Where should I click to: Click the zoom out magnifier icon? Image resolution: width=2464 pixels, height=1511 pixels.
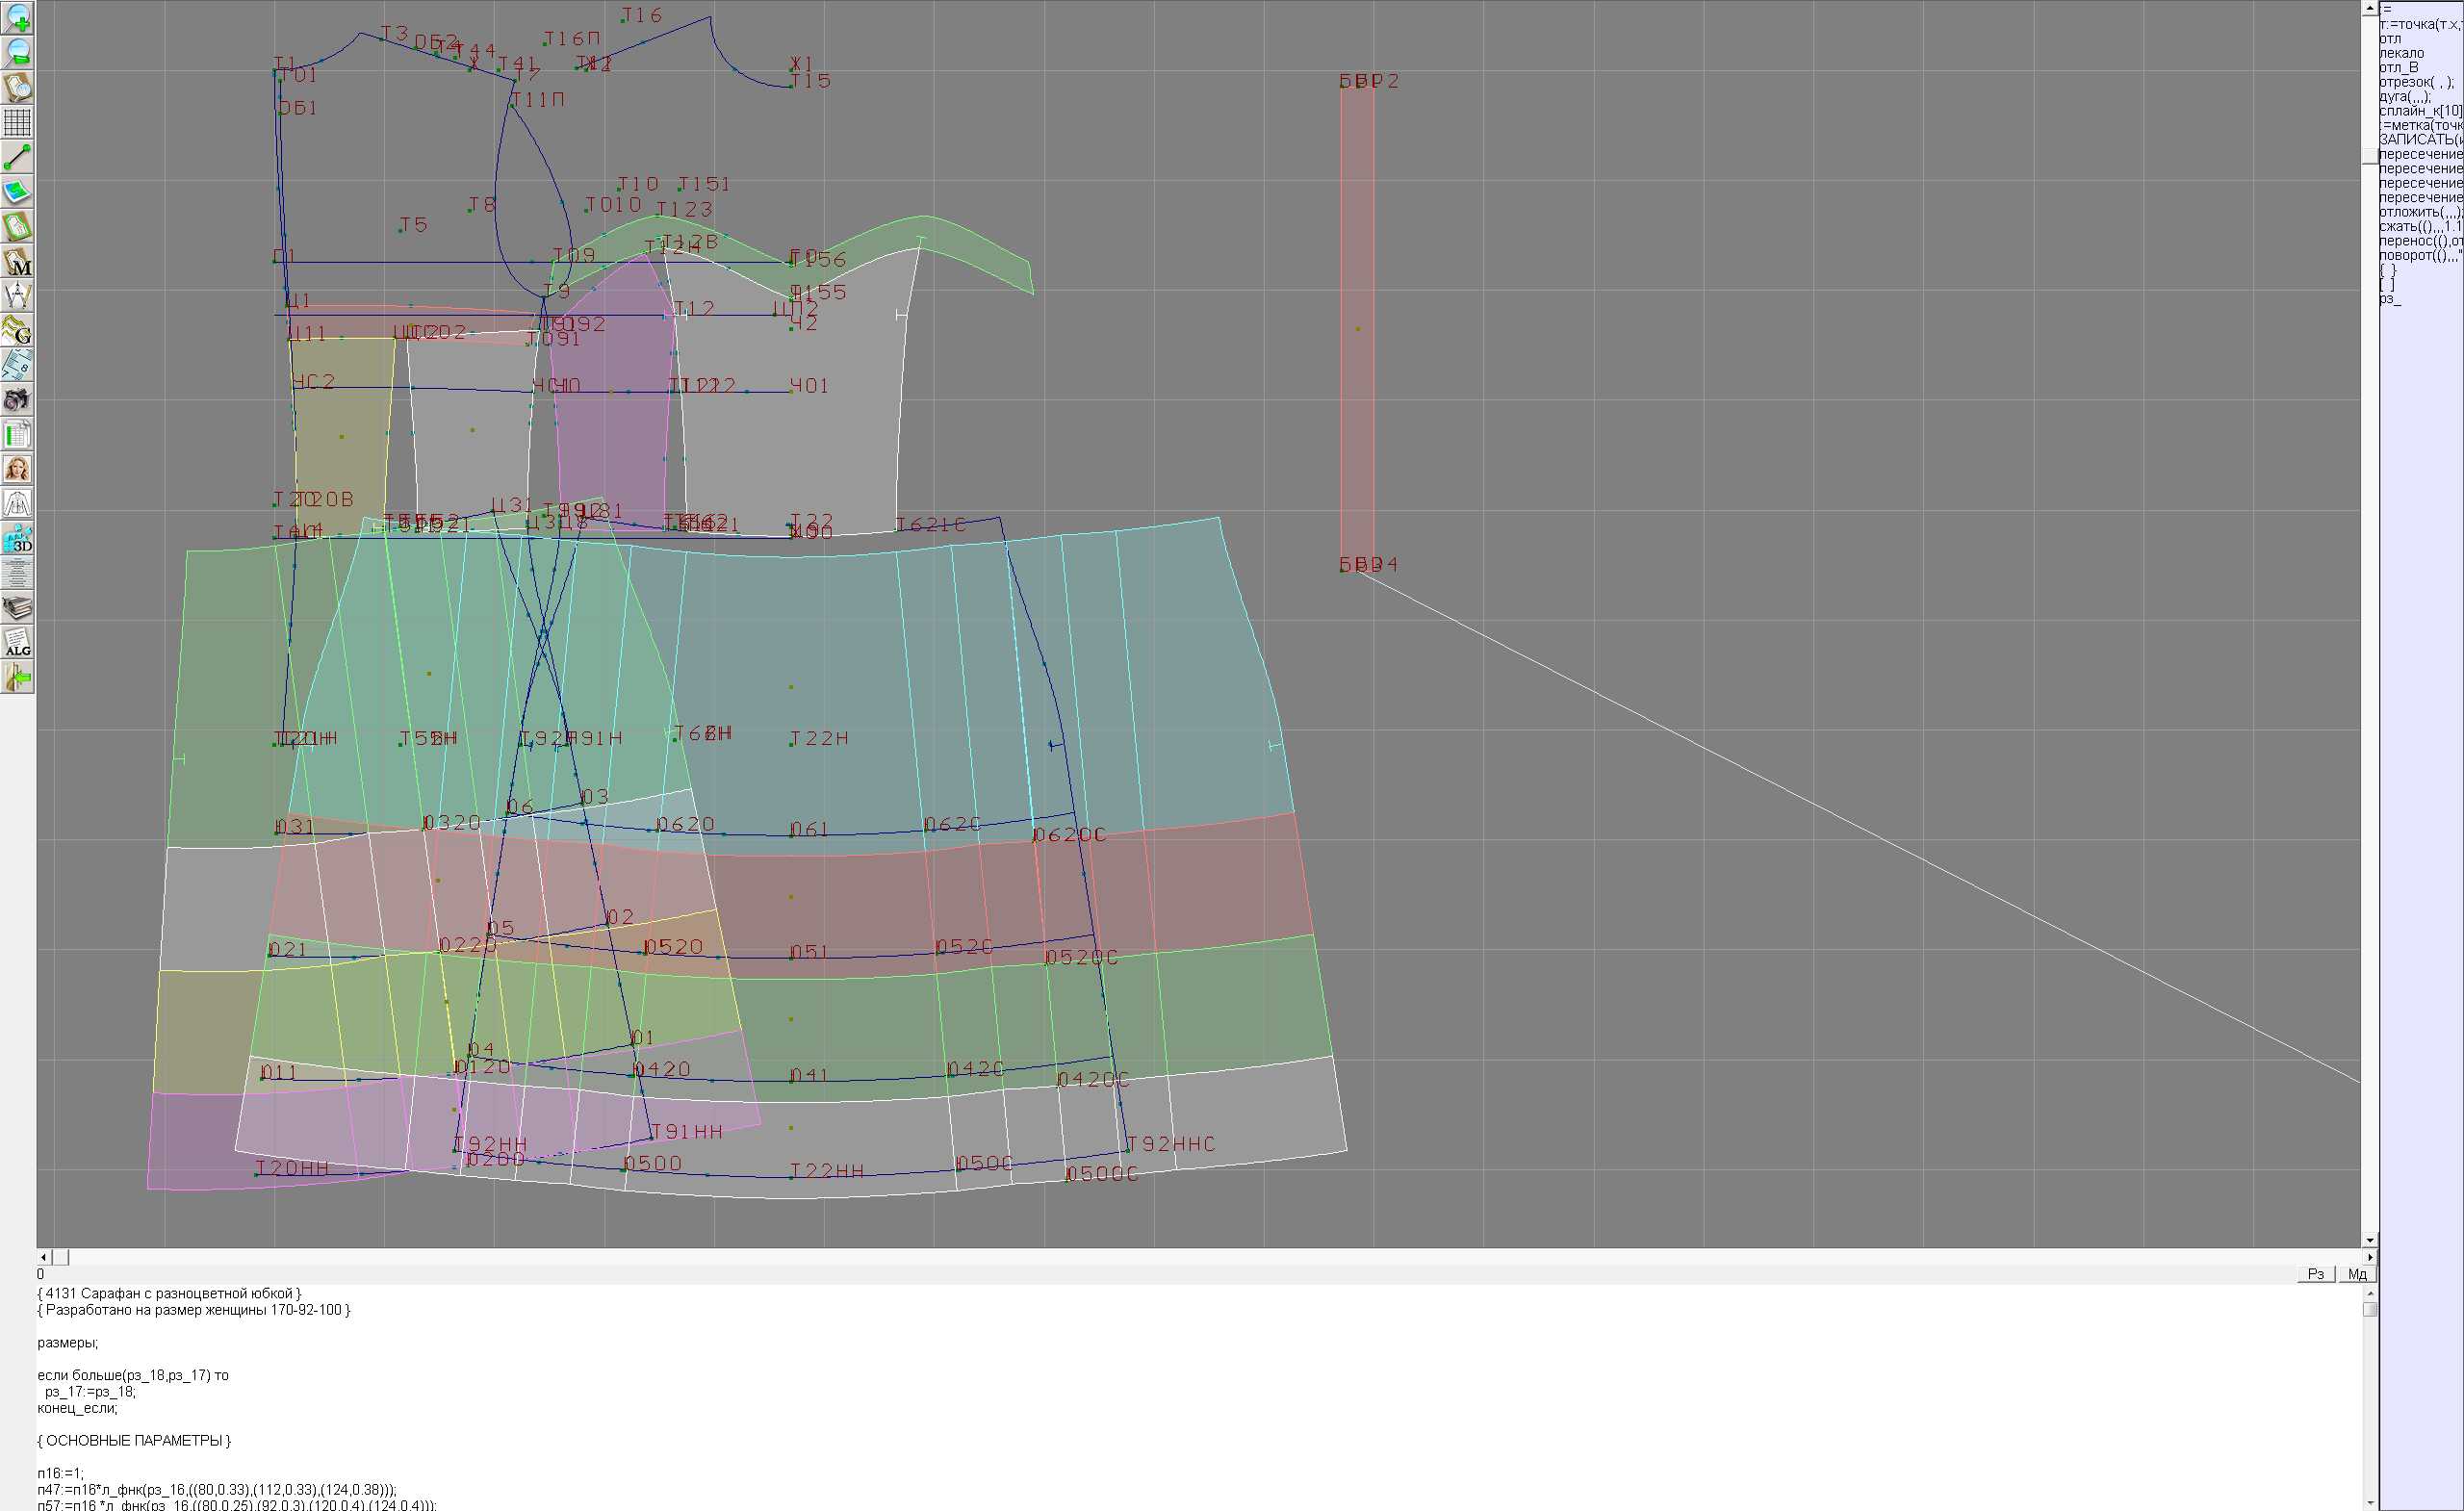coord(17,52)
